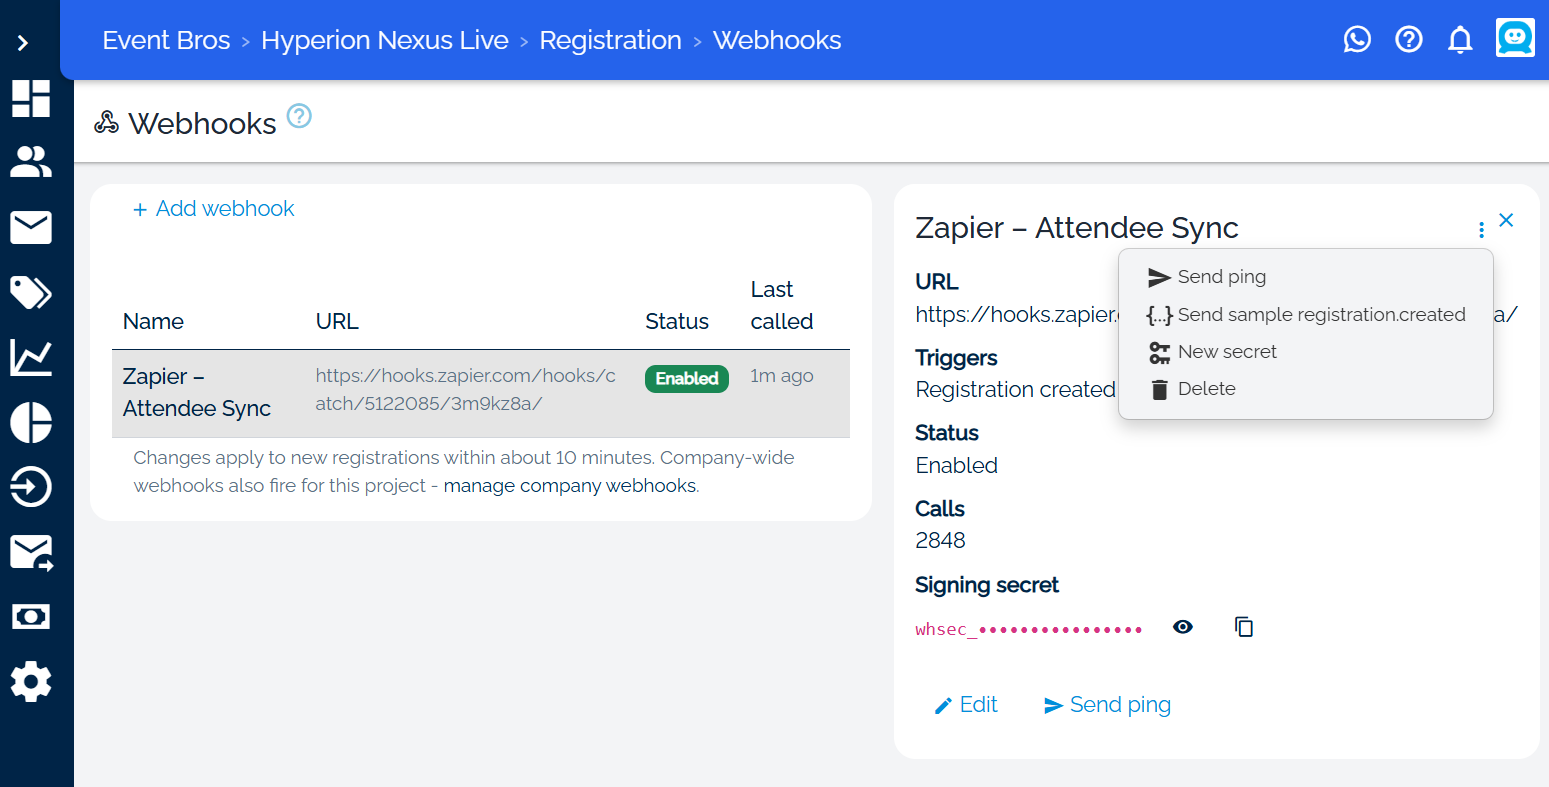Open the dashboard icon in the sidebar
Image resolution: width=1549 pixels, height=787 pixels.
31,98
